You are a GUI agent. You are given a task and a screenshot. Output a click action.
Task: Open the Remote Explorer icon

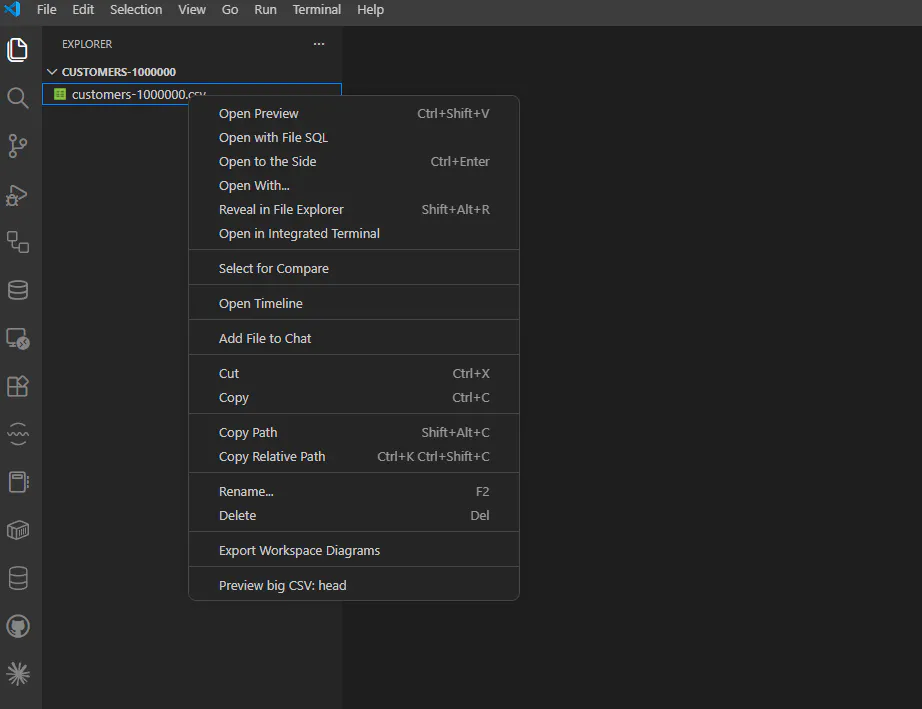[x=18, y=339]
